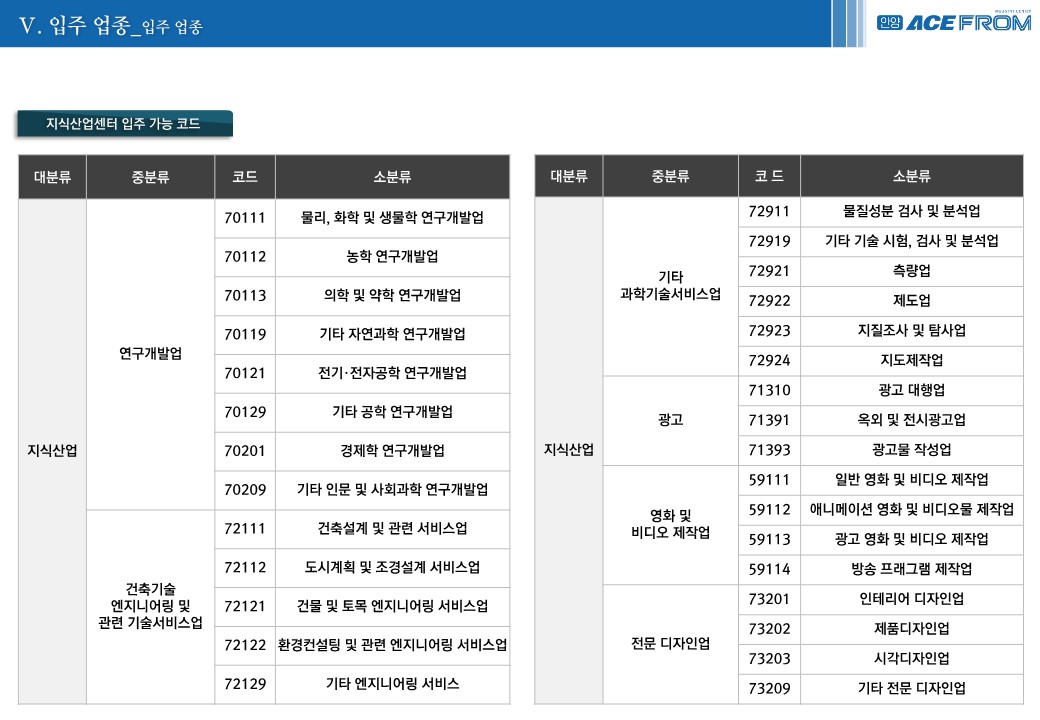Select the 경제학 연구개발업 entry
The image size is (1040, 720).
[x=392, y=451]
